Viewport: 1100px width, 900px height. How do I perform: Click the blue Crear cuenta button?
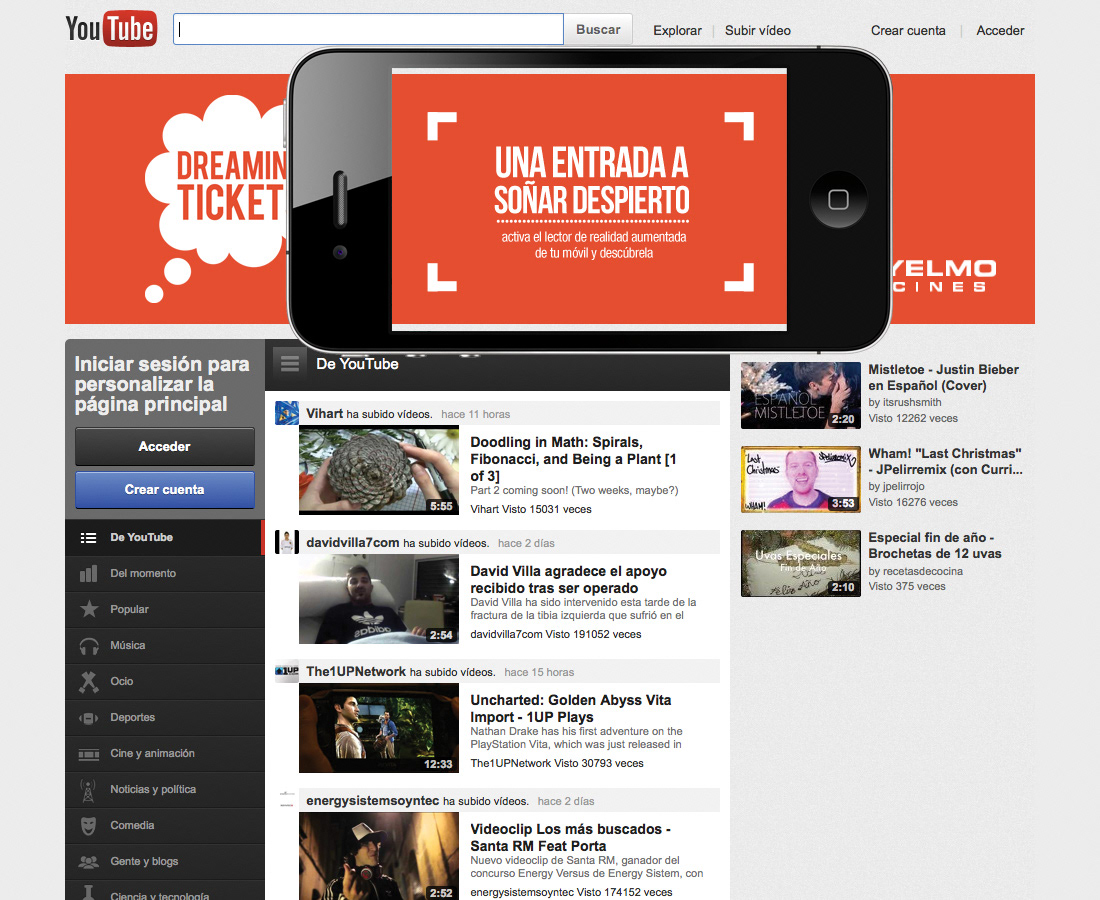point(164,490)
